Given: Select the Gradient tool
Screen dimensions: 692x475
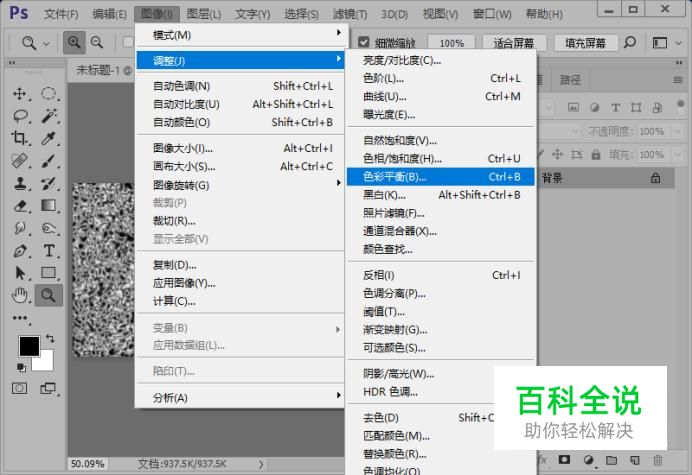Looking at the screenshot, I should tap(49, 206).
